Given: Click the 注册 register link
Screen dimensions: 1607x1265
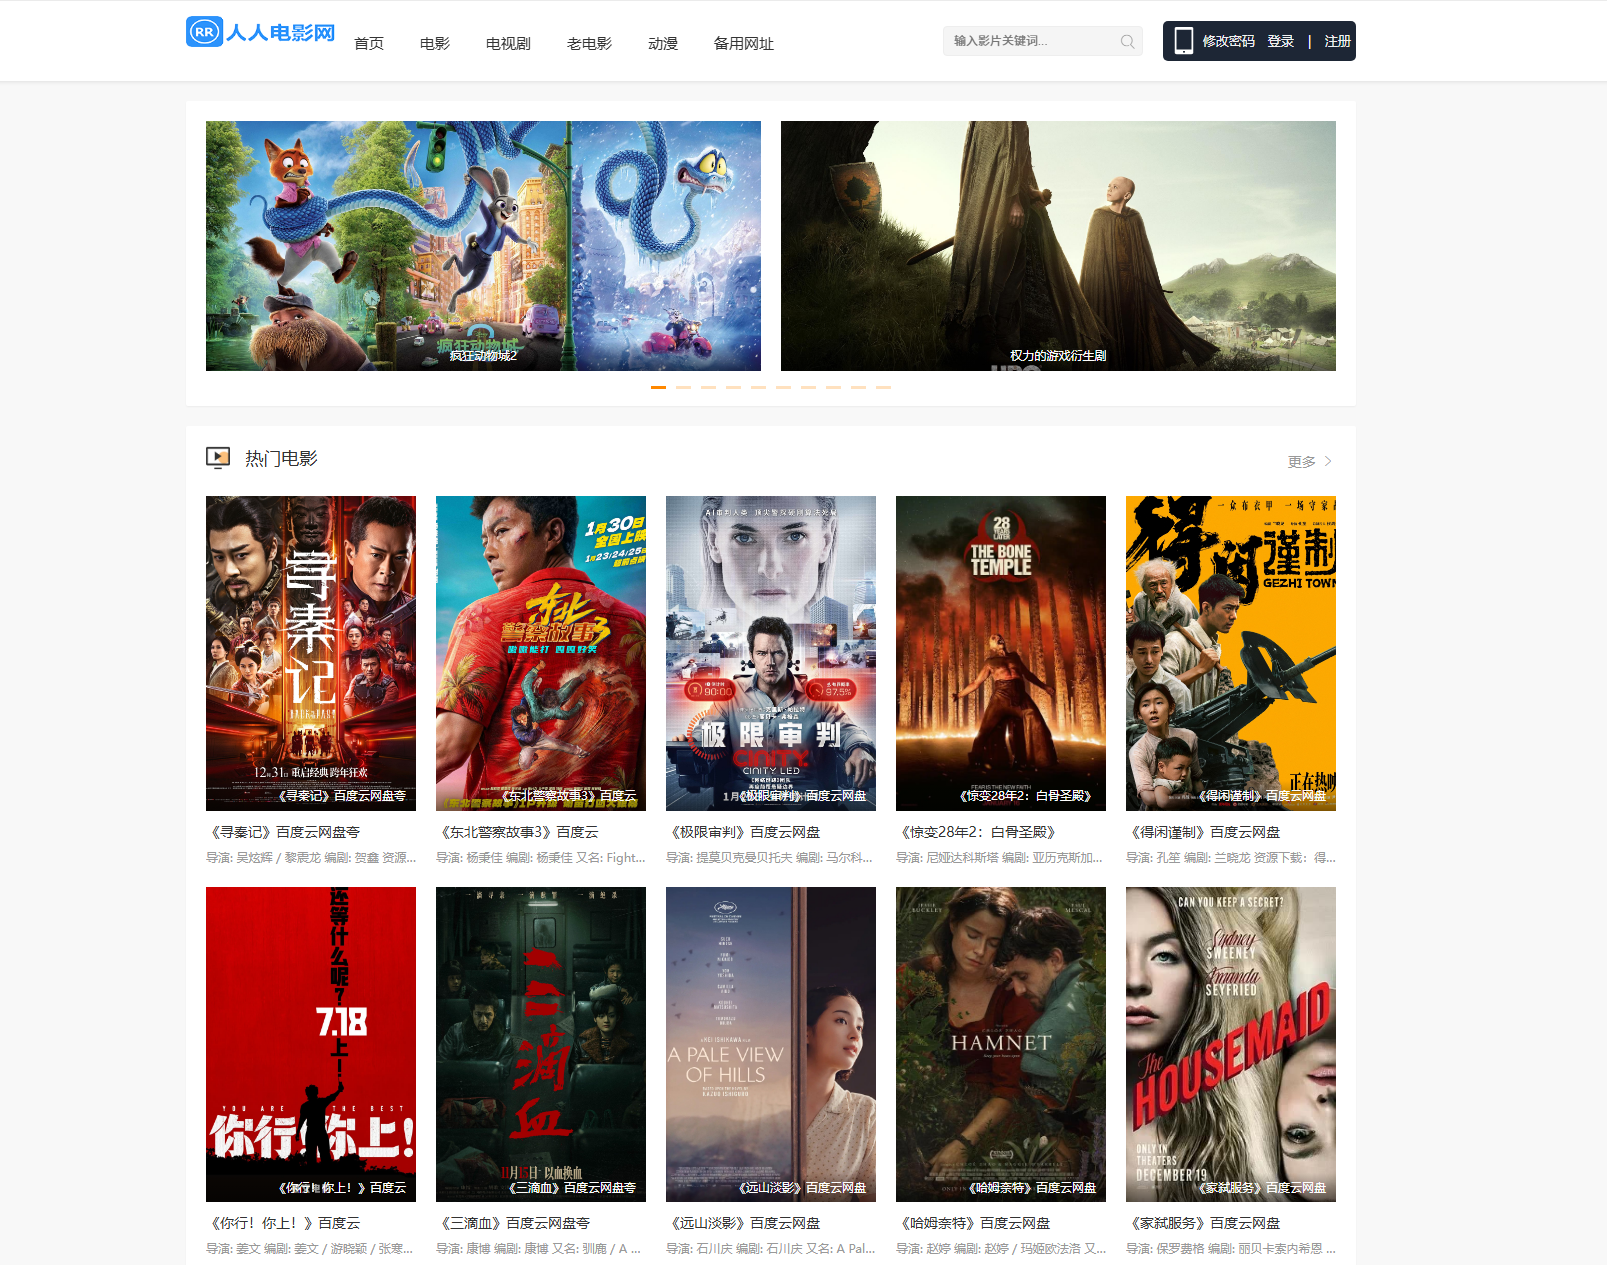Looking at the screenshot, I should click(x=1337, y=41).
